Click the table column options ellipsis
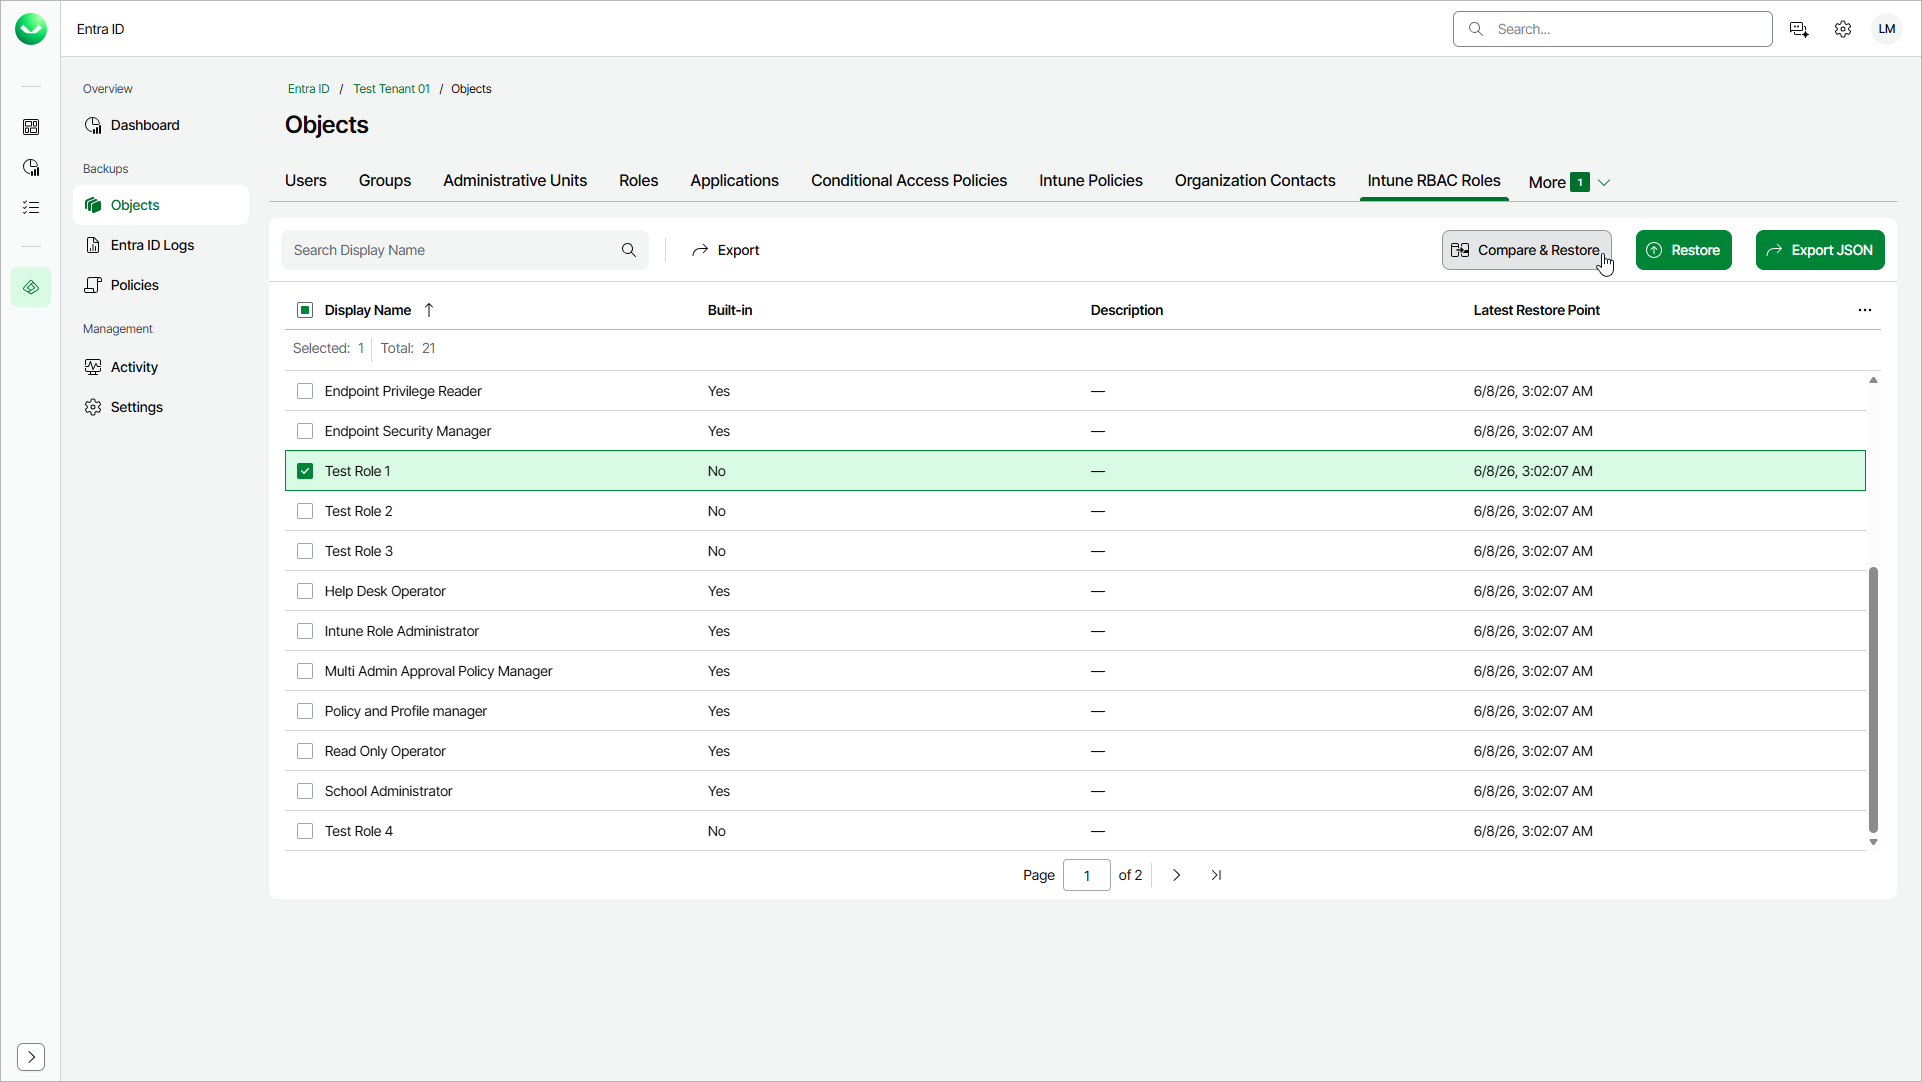This screenshot has height=1082, width=1922. tap(1865, 310)
